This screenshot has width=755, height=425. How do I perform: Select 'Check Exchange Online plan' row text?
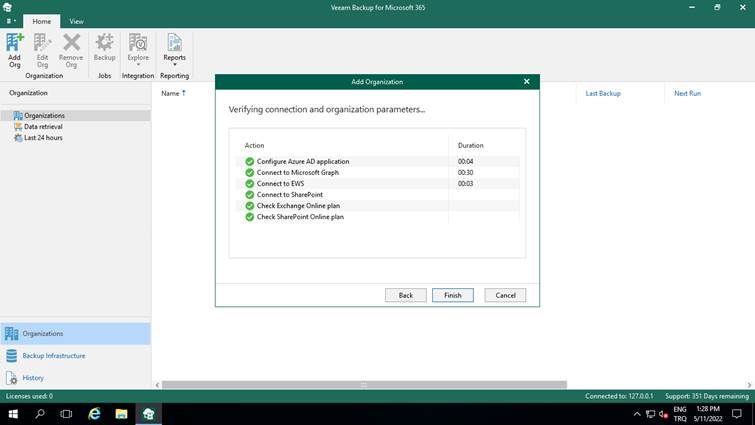[x=298, y=206]
